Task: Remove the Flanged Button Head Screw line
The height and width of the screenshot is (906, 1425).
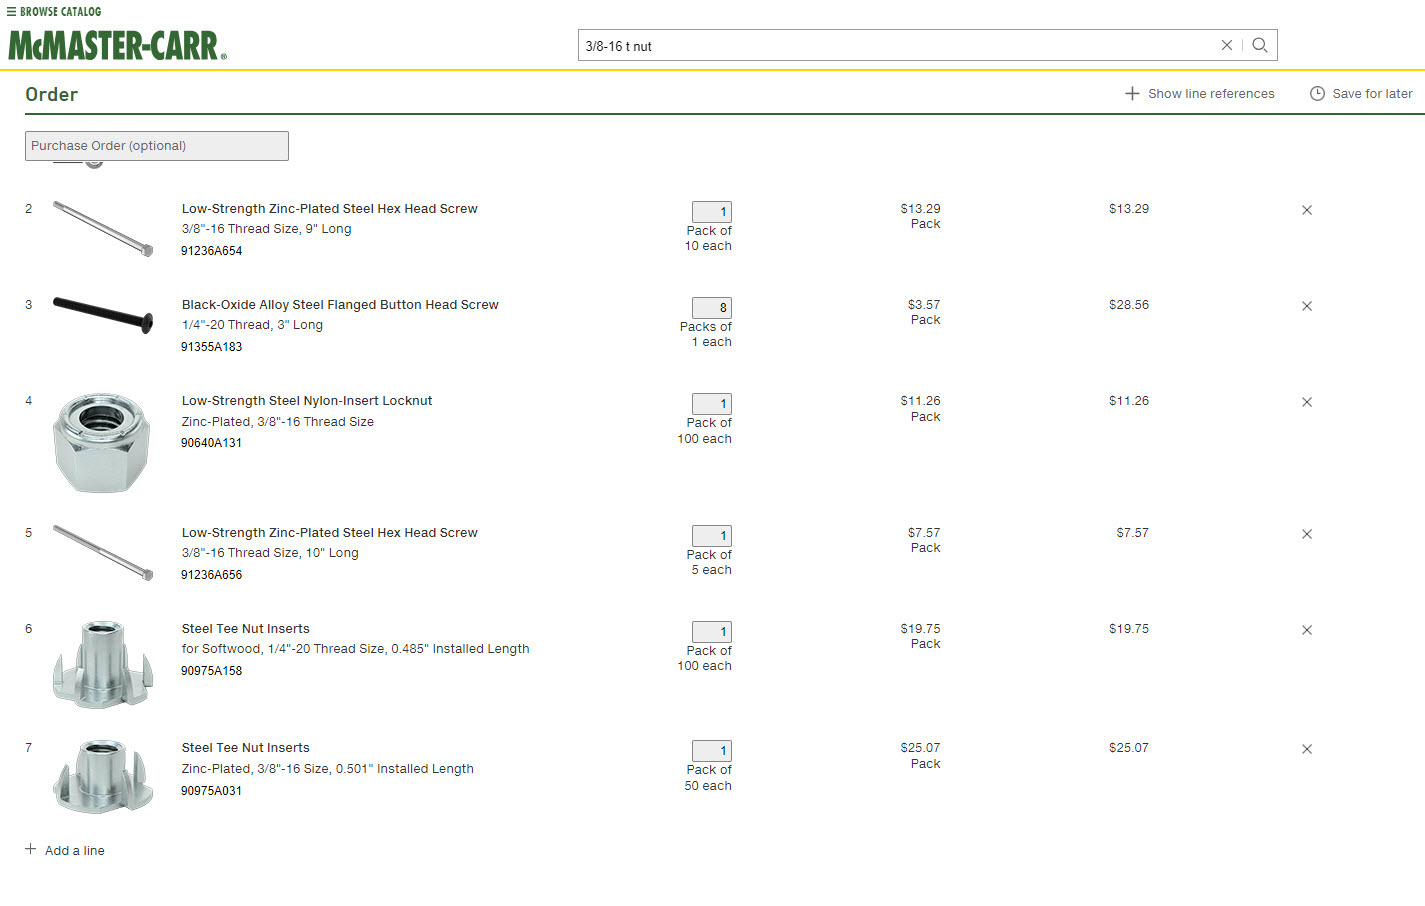Action: tap(1306, 306)
